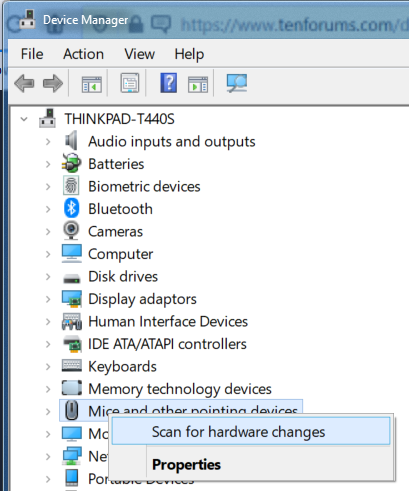Click the Back arrow toolbar icon
The width and height of the screenshot is (409, 491).
click(x=24, y=83)
